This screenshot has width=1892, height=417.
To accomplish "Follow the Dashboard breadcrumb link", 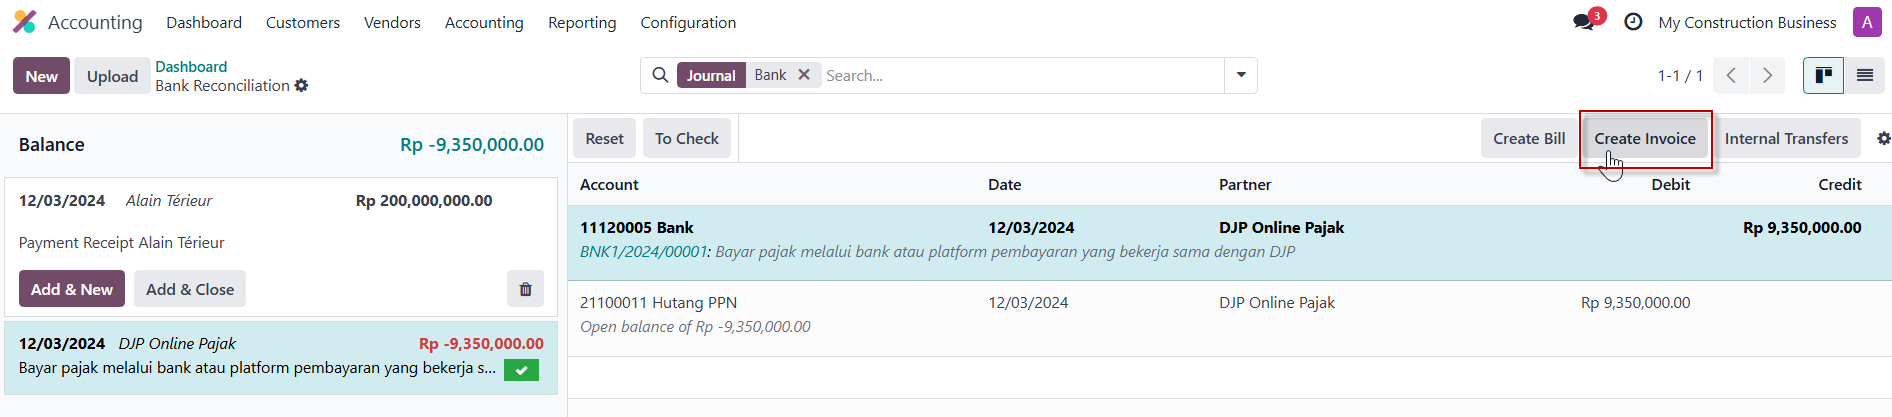I will coord(191,67).
